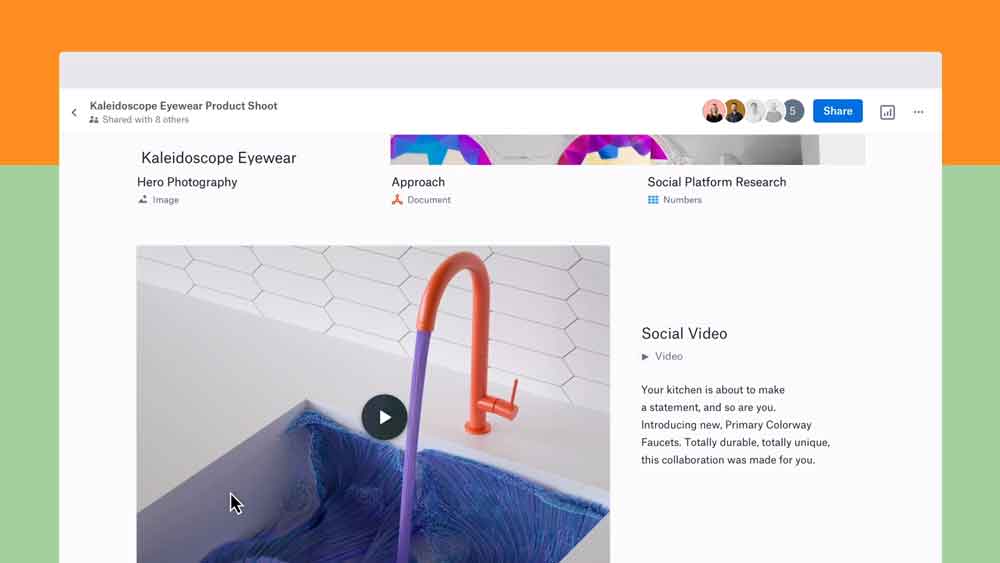Go back using the left chevron arrow
Viewport: 1000px width, 563px height.
(x=74, y=112)
